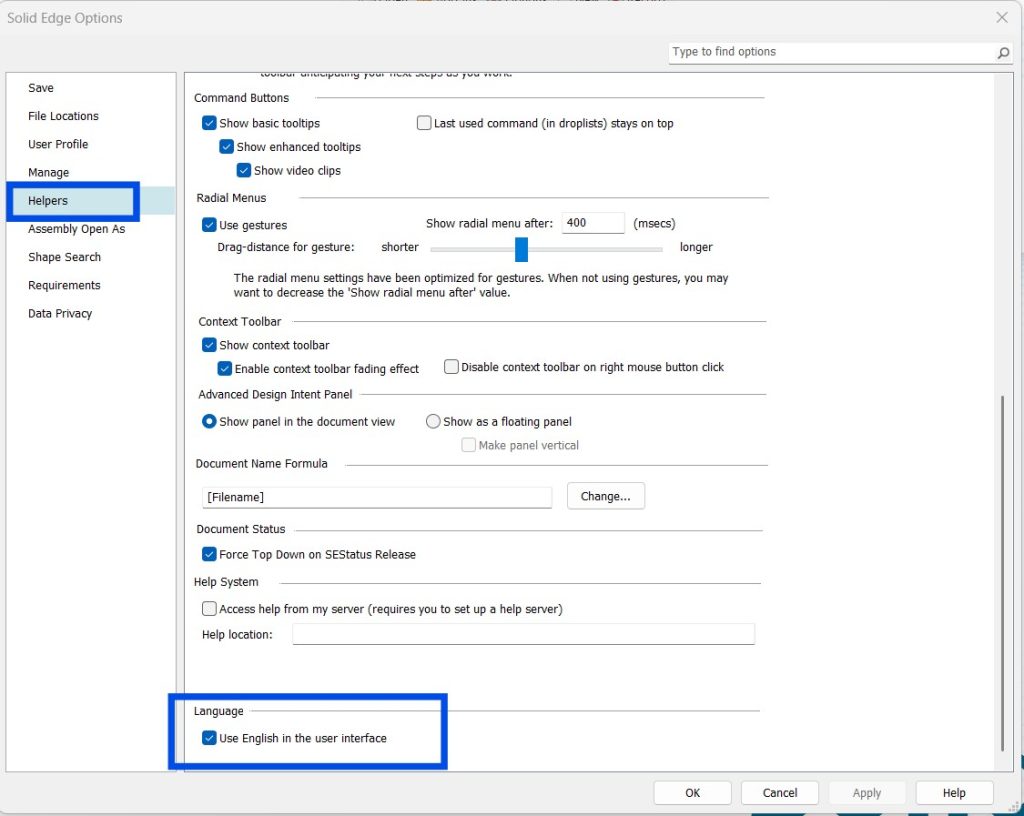This screenshot has width=1024, height=816.
Task: Click the Show radial menu after field
Action: click(x=592, y=223)
